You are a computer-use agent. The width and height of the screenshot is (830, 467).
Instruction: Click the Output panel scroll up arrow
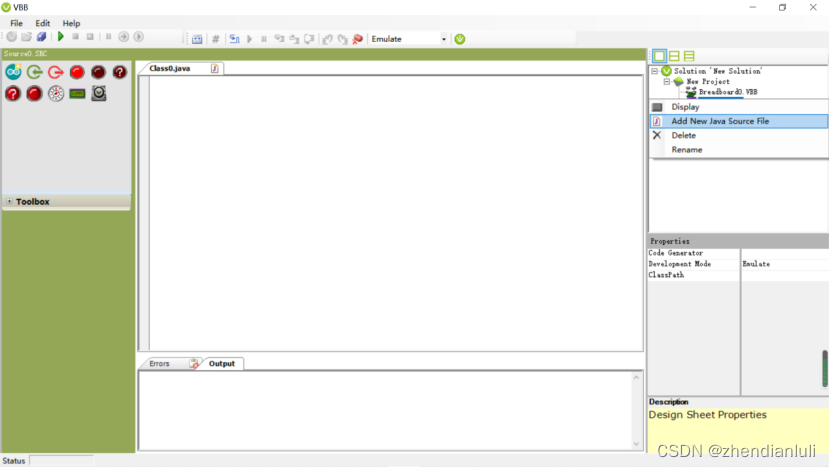pos(636,378)
